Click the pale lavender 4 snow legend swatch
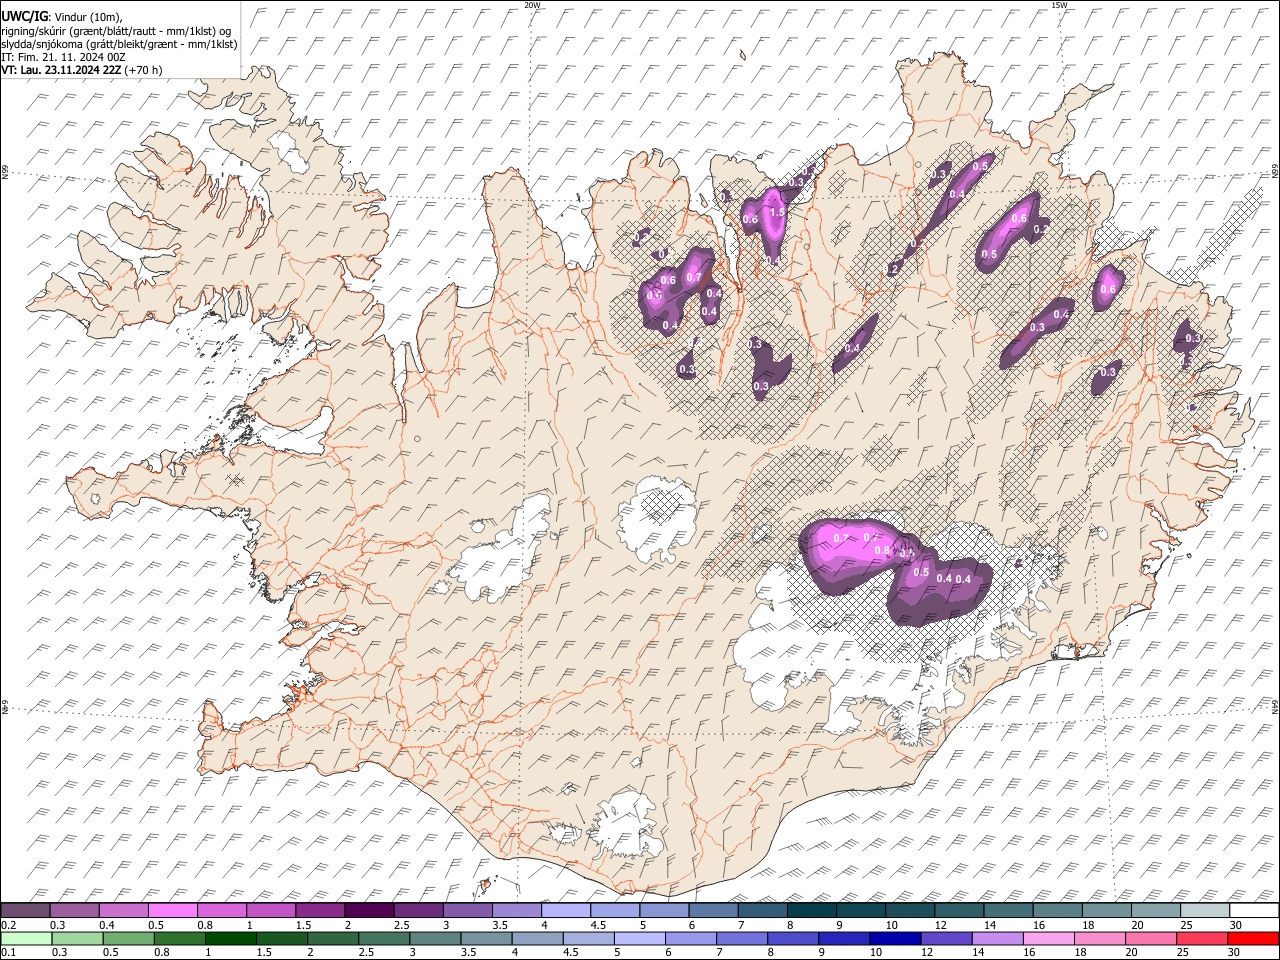This screenshot has height=960, width=1280. point(564,911)
